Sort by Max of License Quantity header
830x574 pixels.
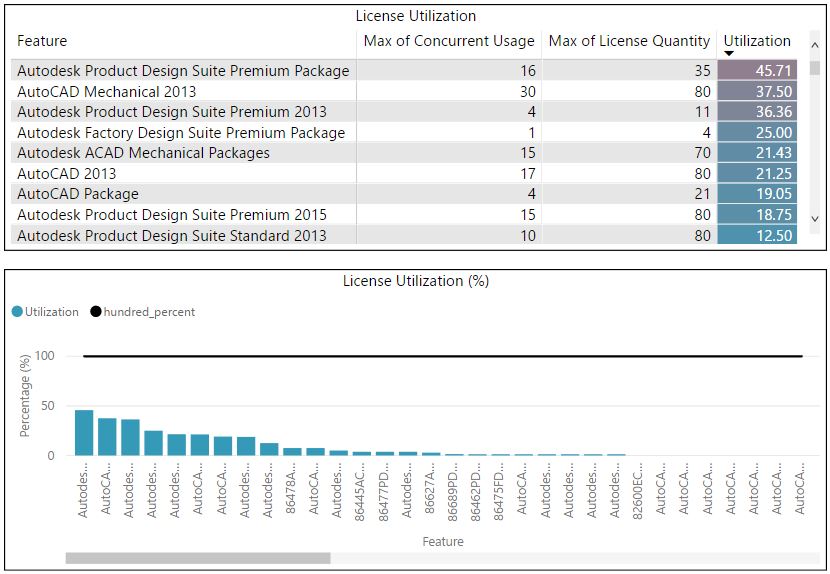tap(629, 41)
